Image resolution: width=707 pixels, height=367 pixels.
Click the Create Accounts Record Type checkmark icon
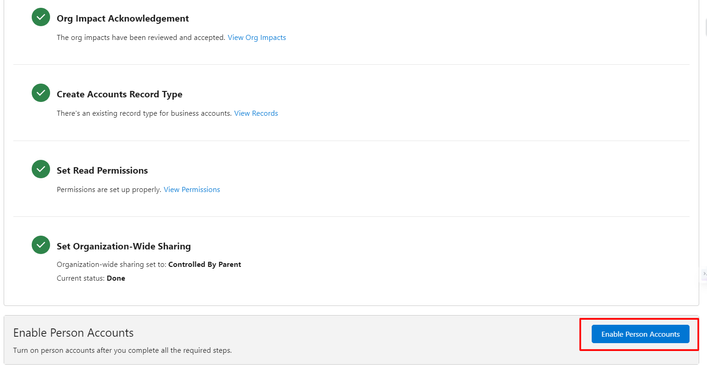[41, 93]
